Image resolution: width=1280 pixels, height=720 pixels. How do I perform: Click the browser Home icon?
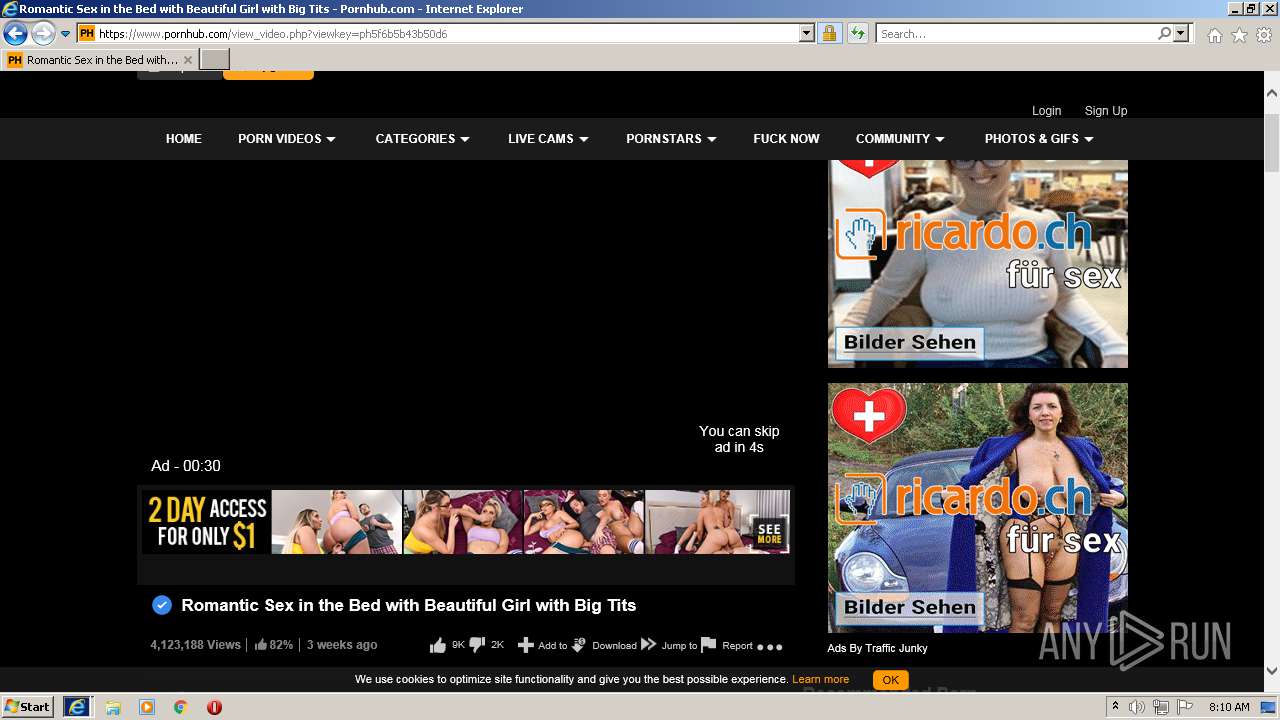click(1214, 35)
